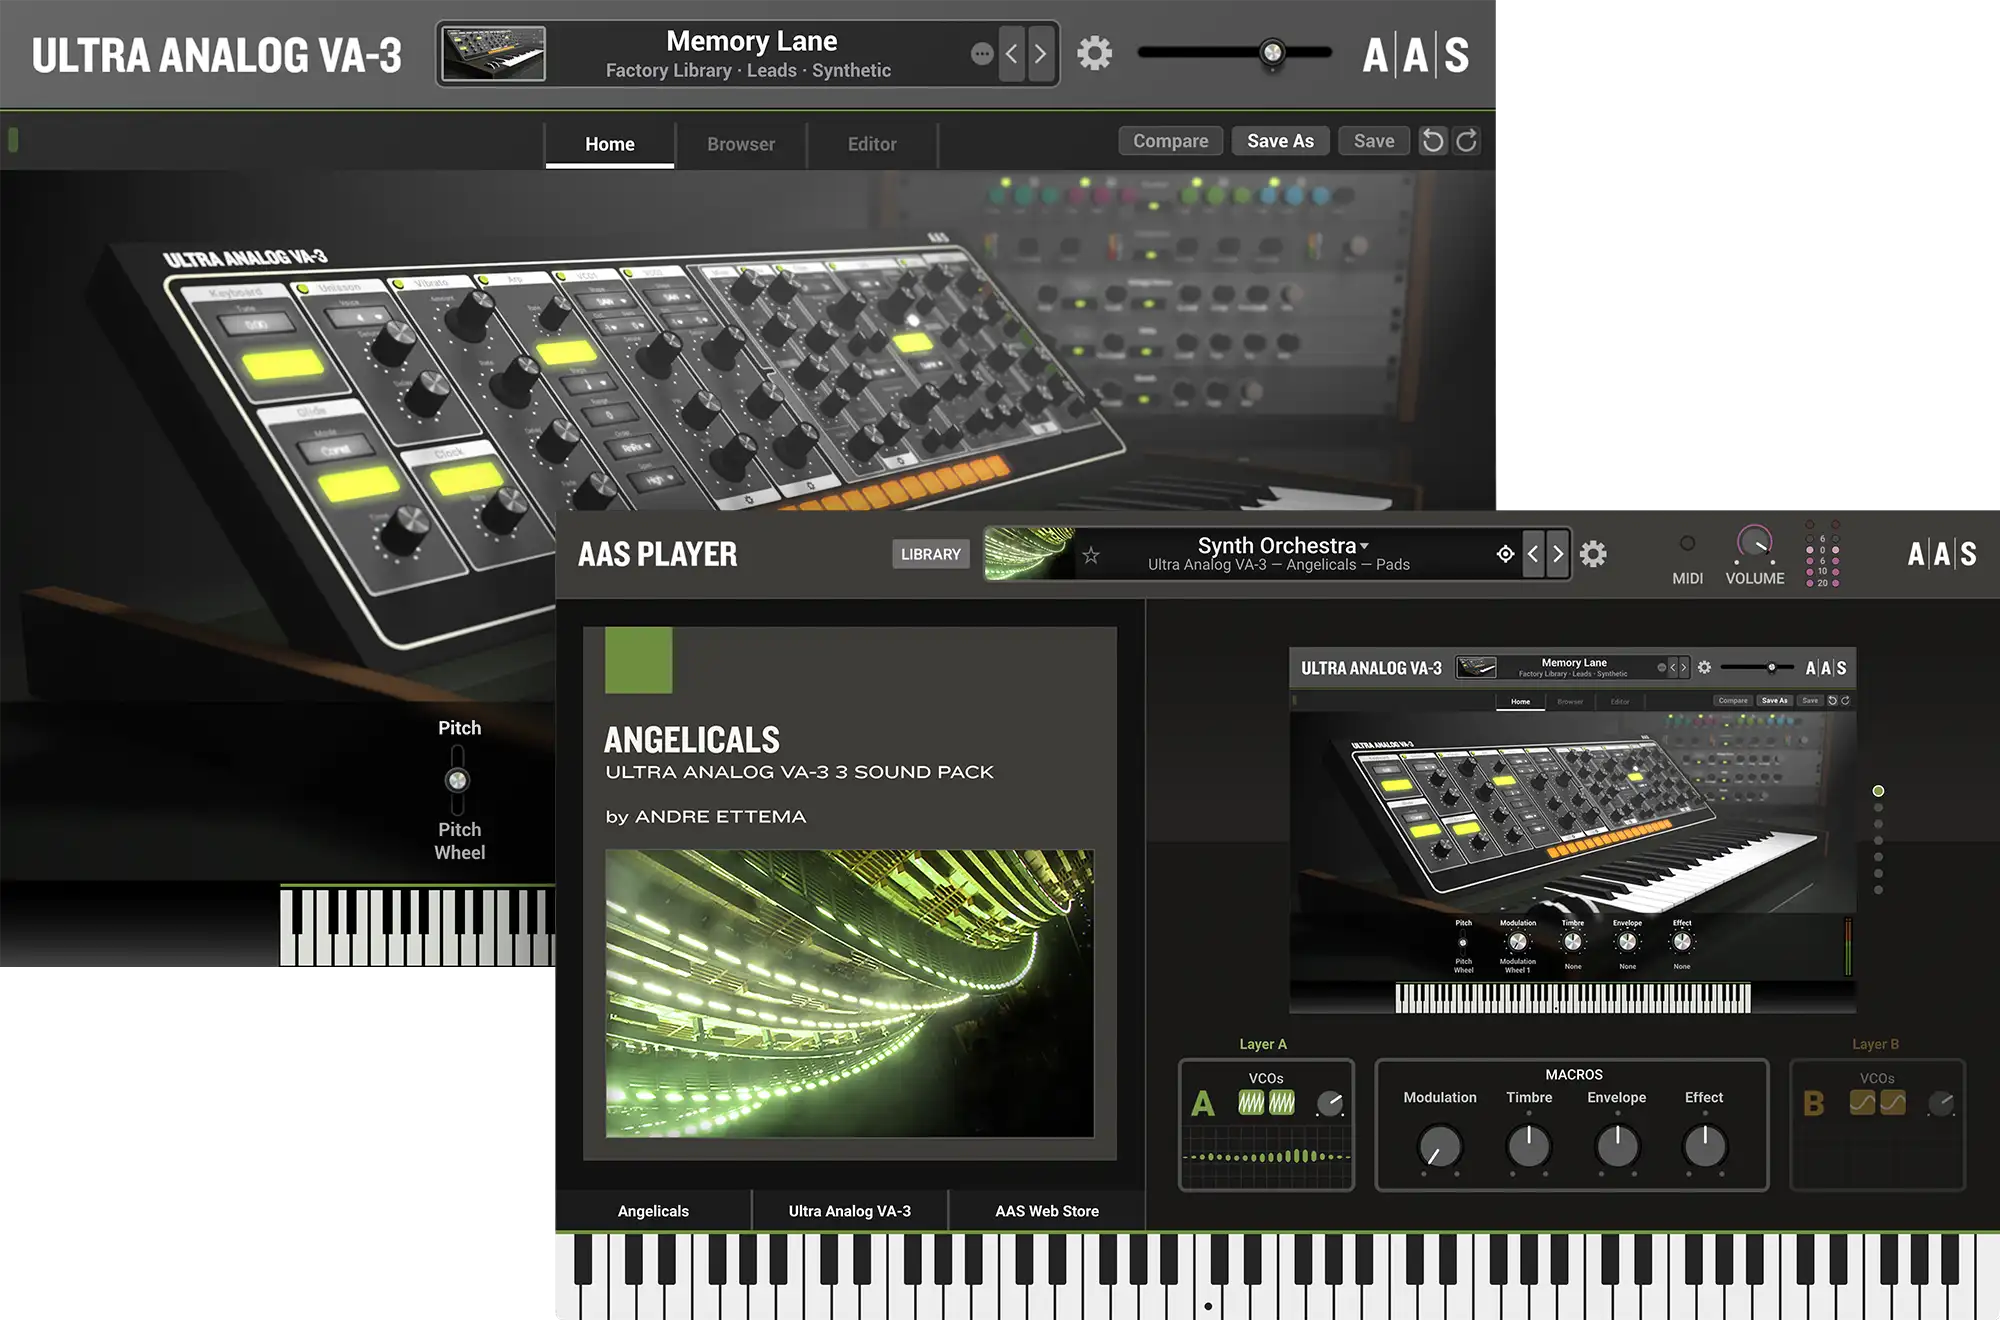Viewport: 2000px width, 1320px height.
Task: Go to next preset in AAS Player
Action: point(1557,554)
